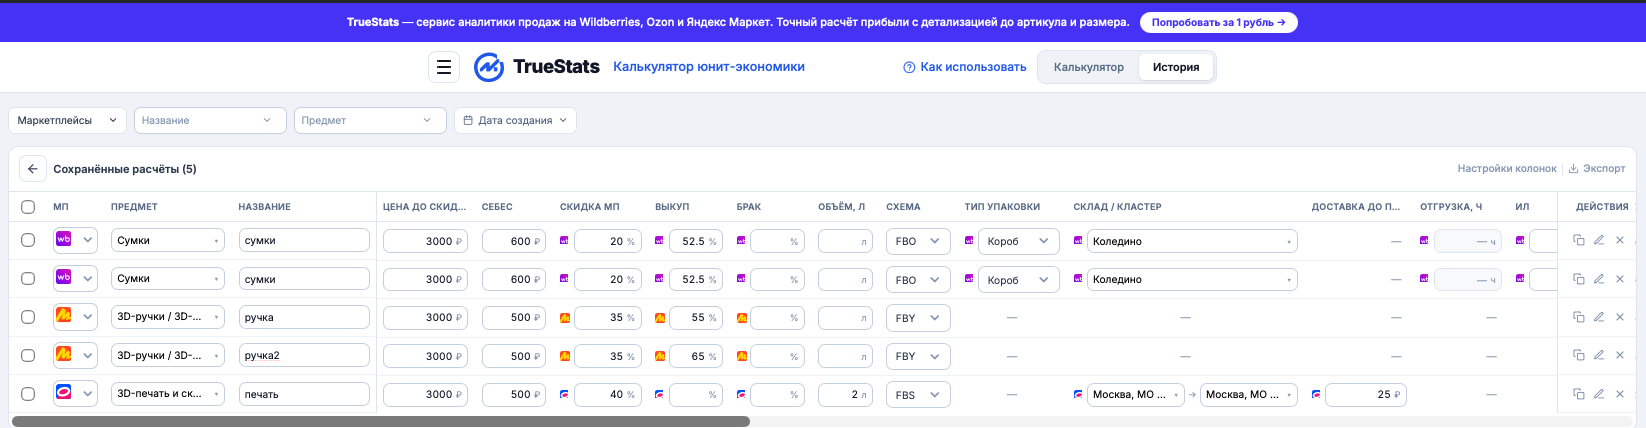
Task: Delete the ручка2 row
Action: pyautogui.click(x=1620, y=355)
